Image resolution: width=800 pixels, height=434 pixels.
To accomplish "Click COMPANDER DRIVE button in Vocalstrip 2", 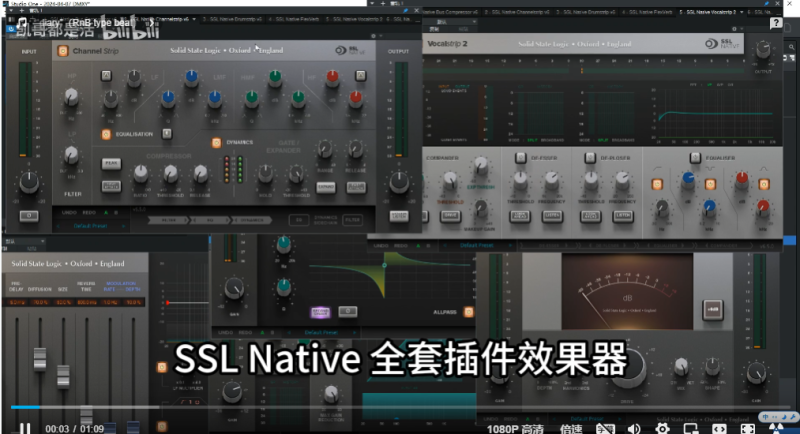I will (x=449, y=216).
